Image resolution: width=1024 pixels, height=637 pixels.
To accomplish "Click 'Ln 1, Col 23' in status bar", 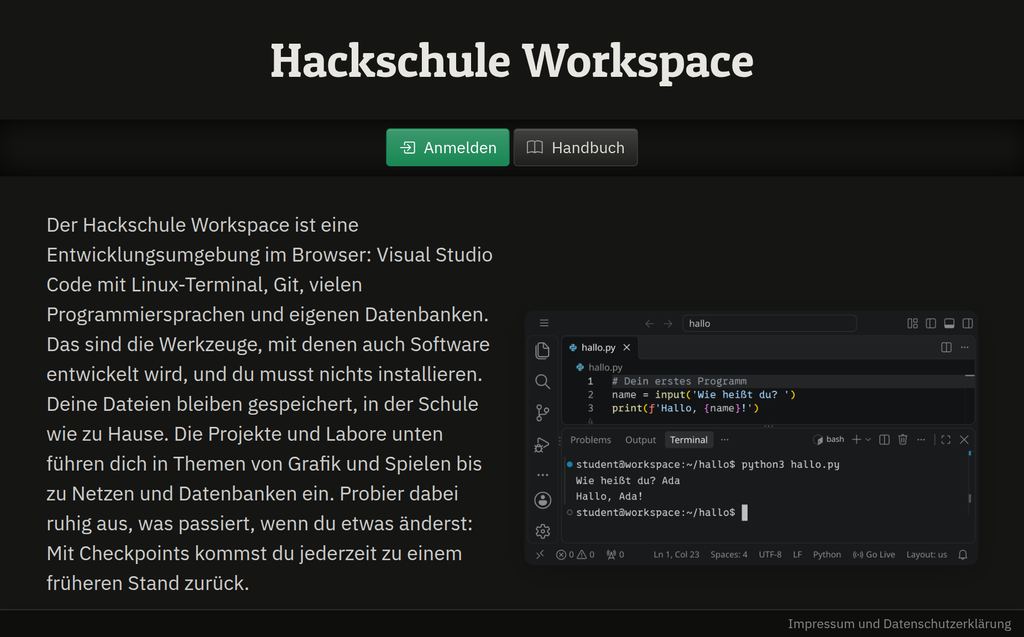I will click(676, 555).
